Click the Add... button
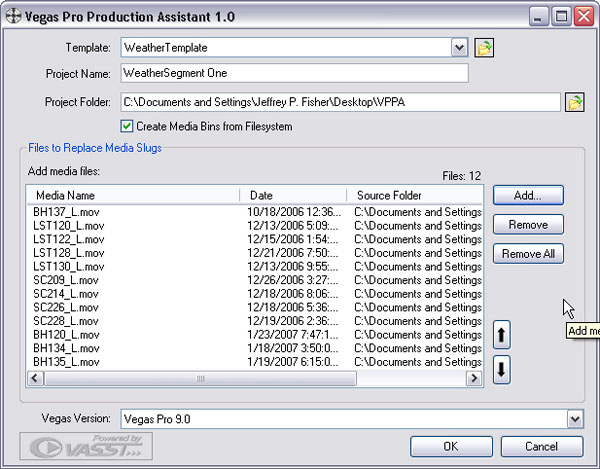Viewport: 600px width, 469px height. tap(528, 195)
